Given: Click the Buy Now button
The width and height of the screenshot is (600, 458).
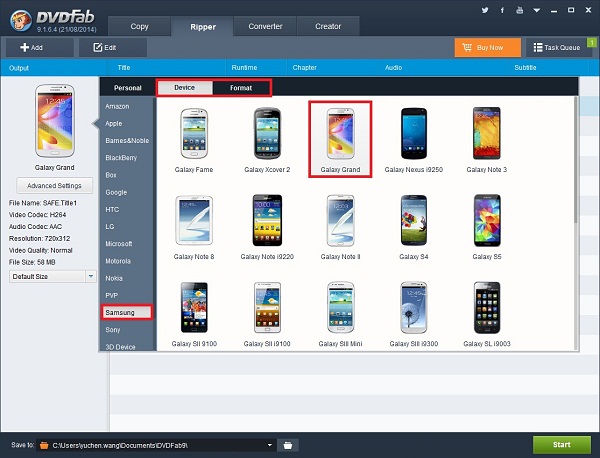Looking at the screenshot, I should click(488, 47).
